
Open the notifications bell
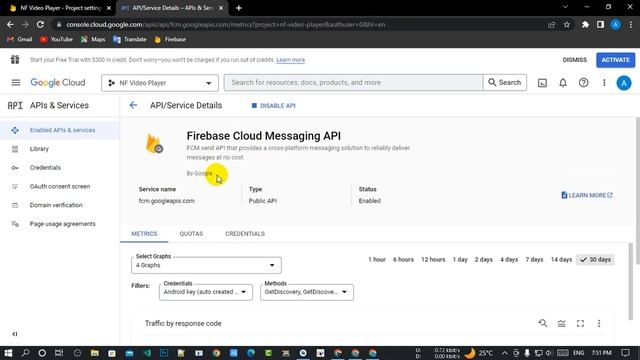click(x=563, y=83)
